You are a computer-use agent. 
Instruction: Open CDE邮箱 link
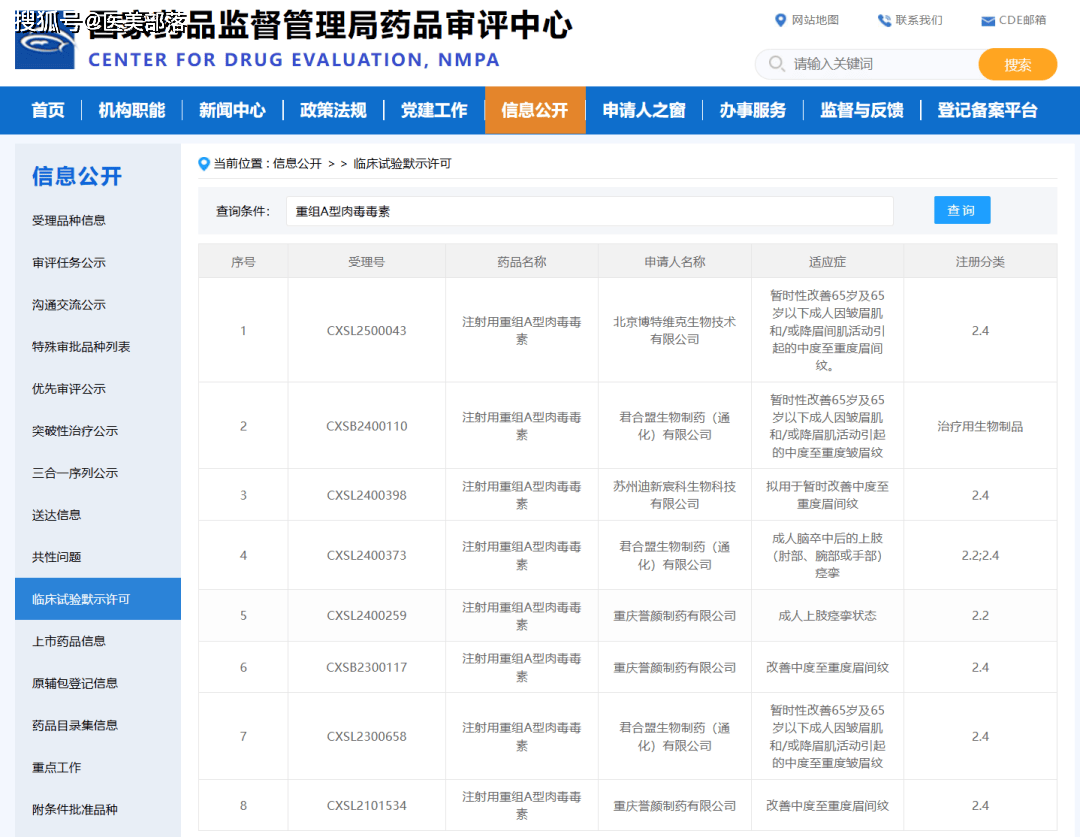(1022, 20)
